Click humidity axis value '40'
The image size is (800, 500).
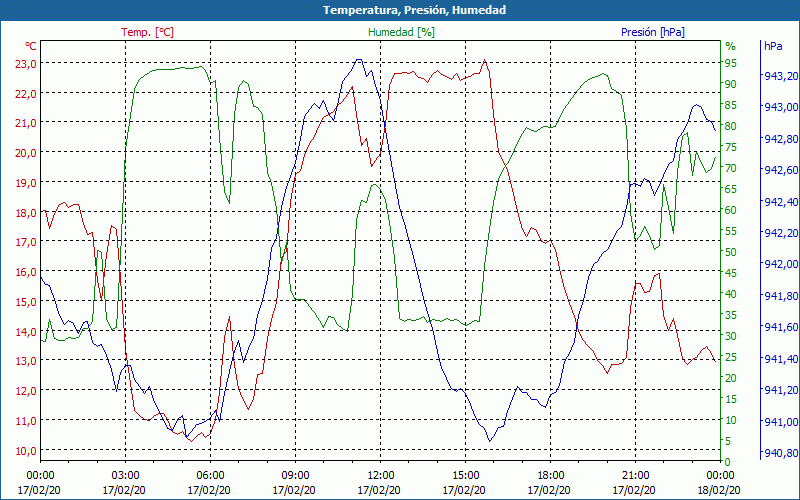click(x=731, y=294)
